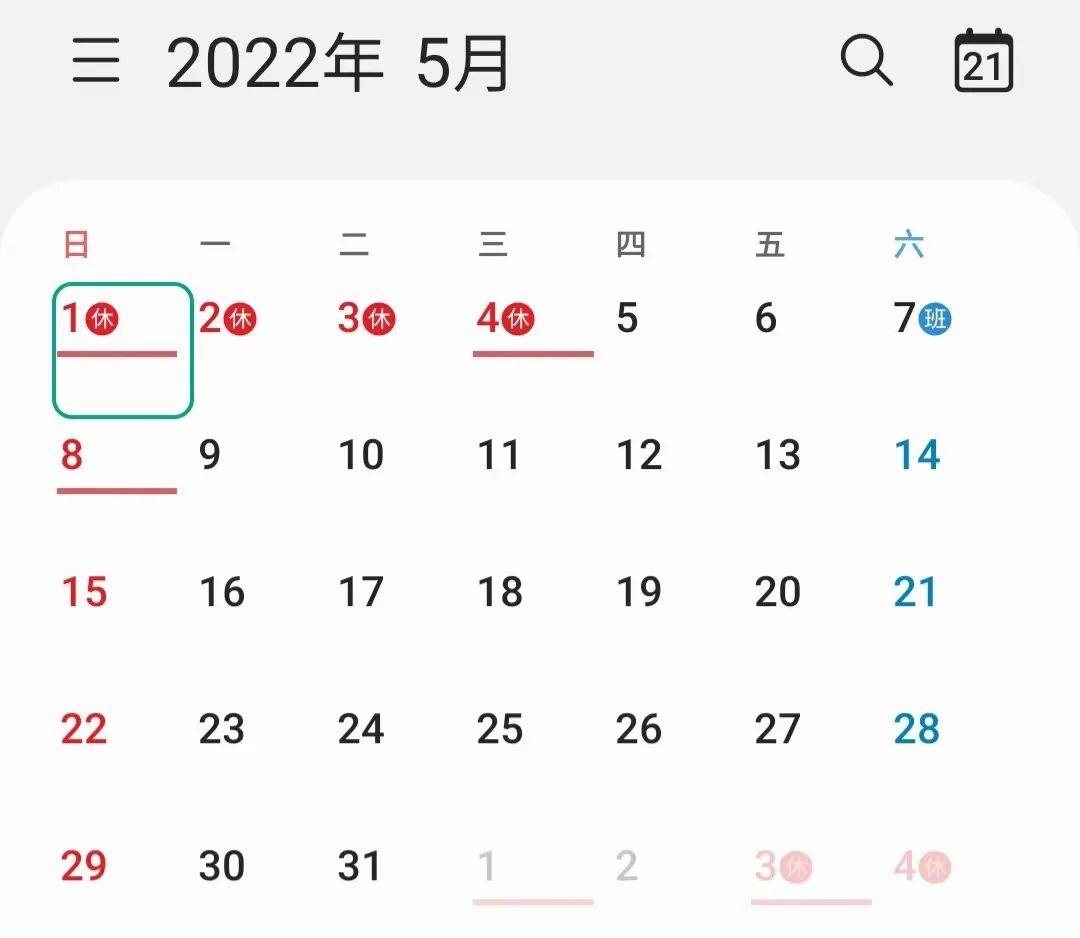
Task: Tap the 休 badge on May 2
Action: [241, 320]
